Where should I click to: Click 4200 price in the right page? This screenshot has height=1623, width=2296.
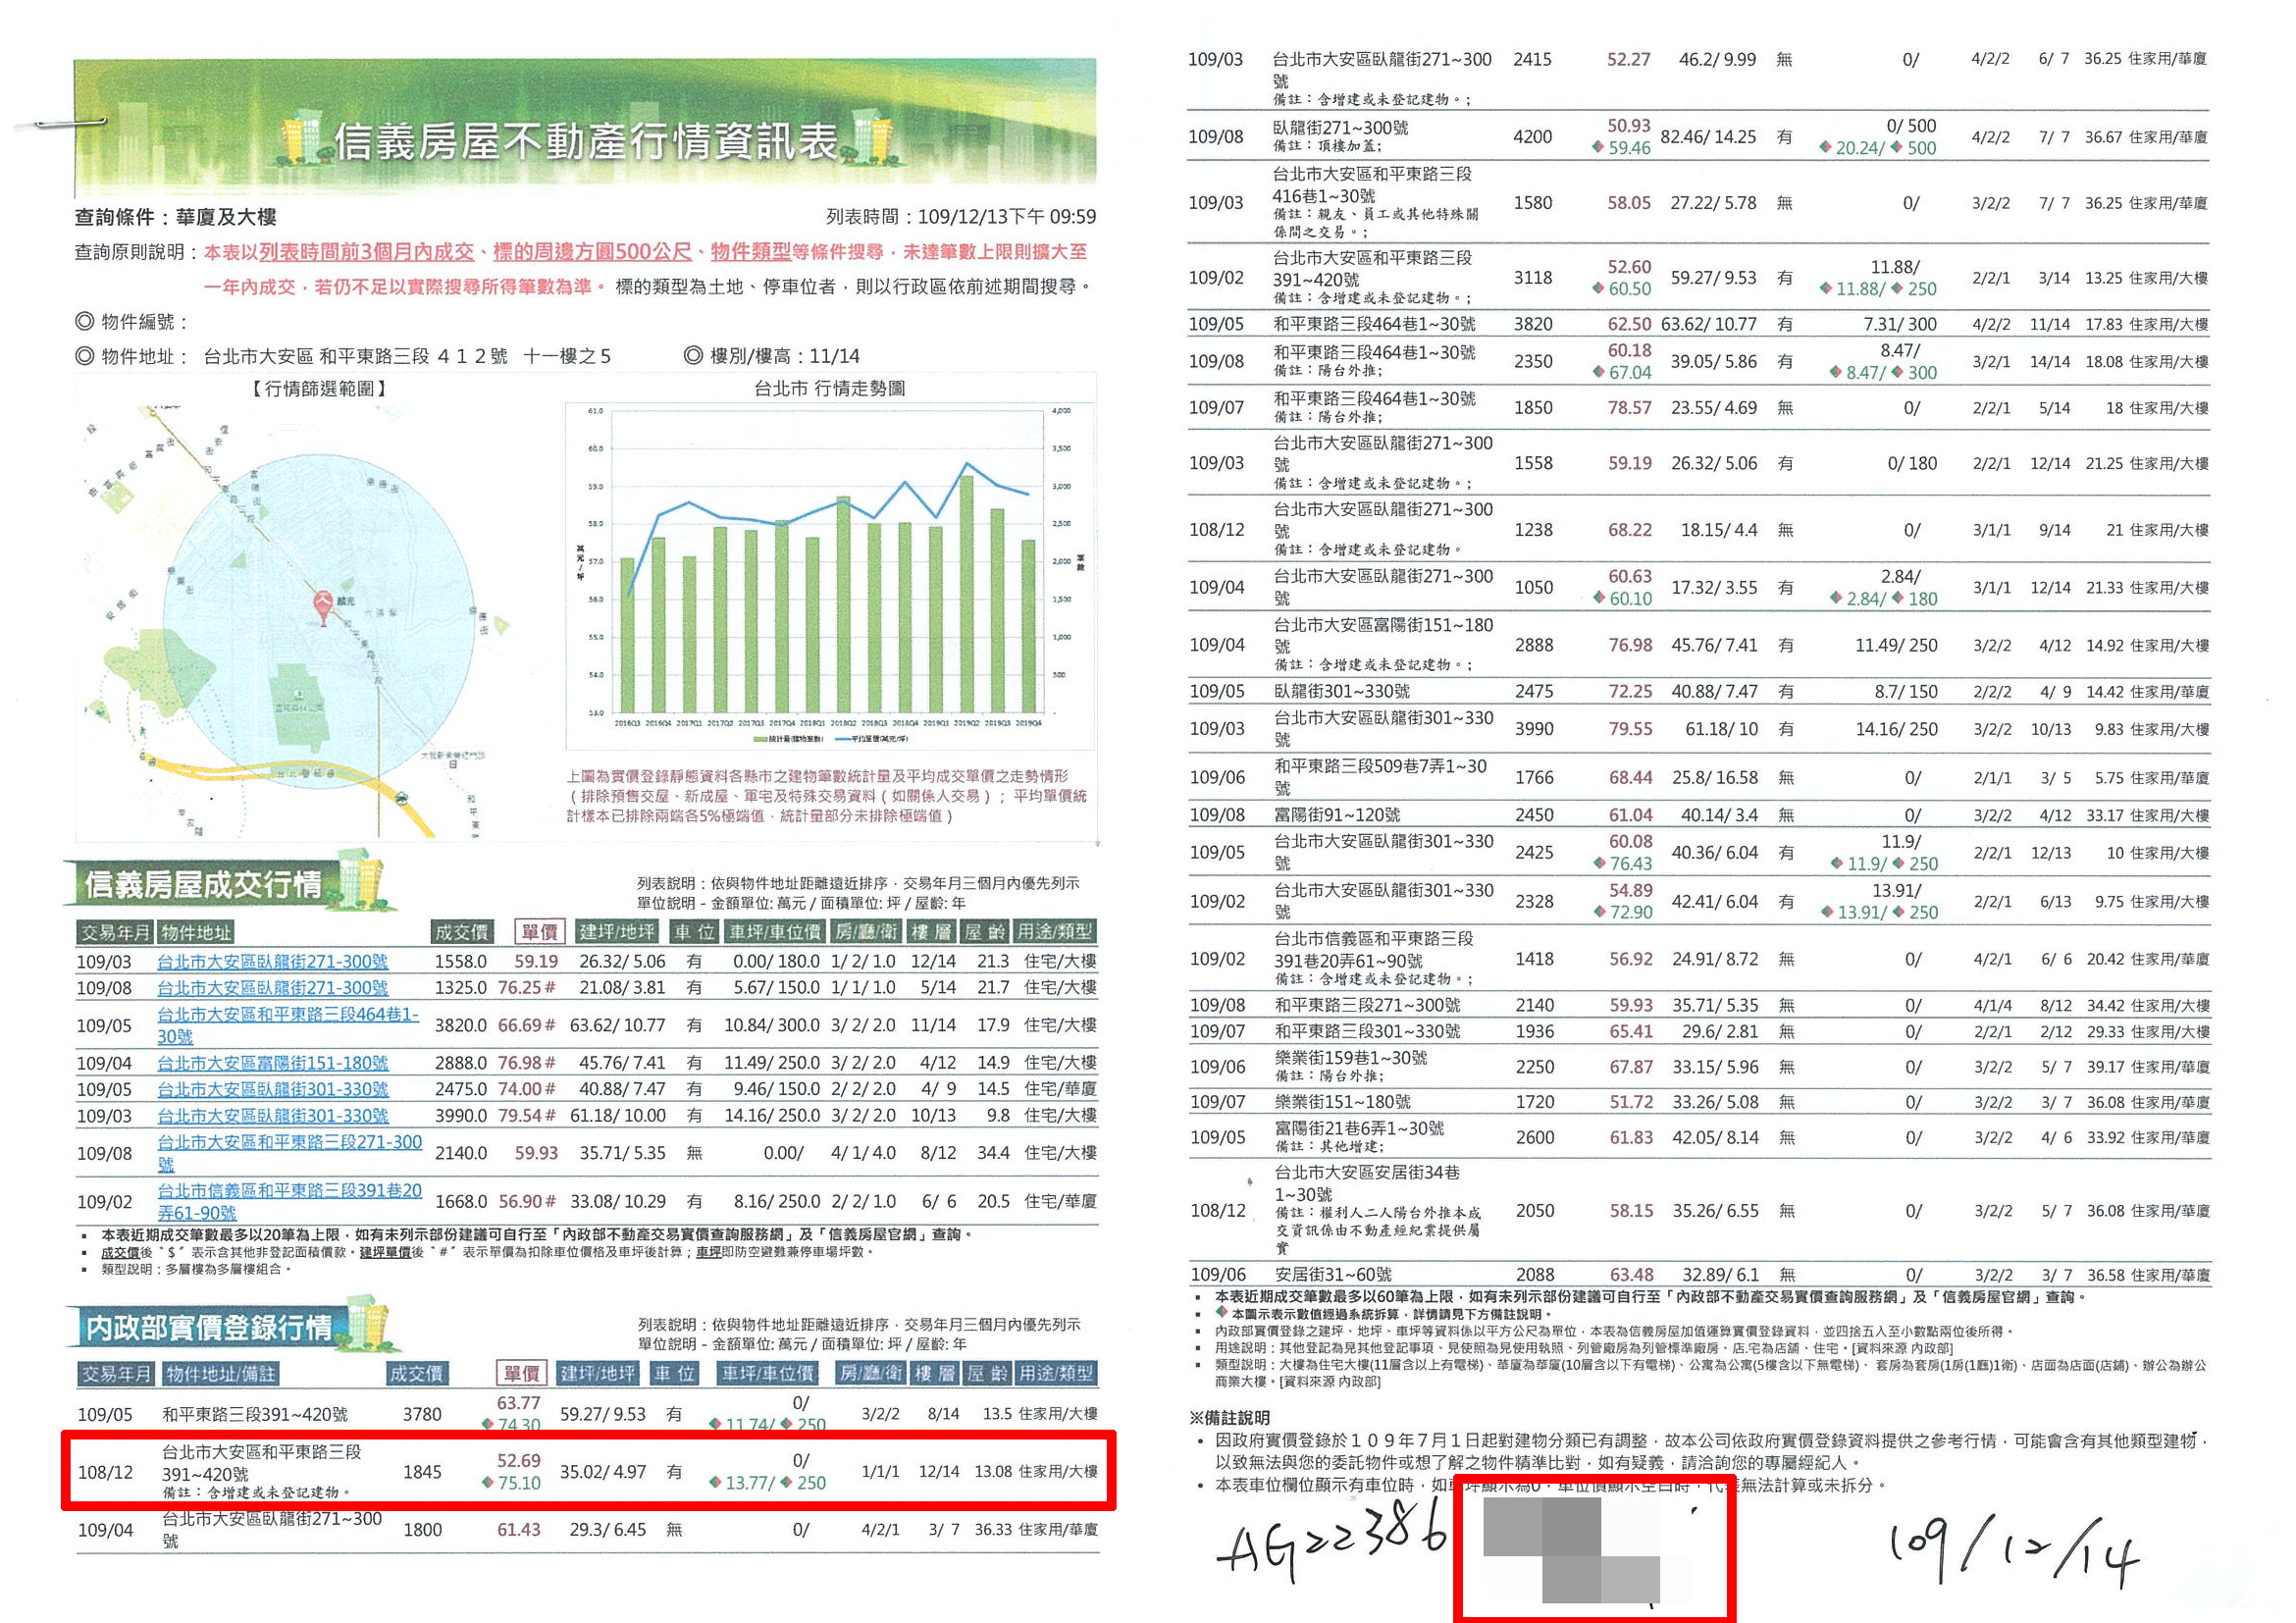pos(1532,137)
